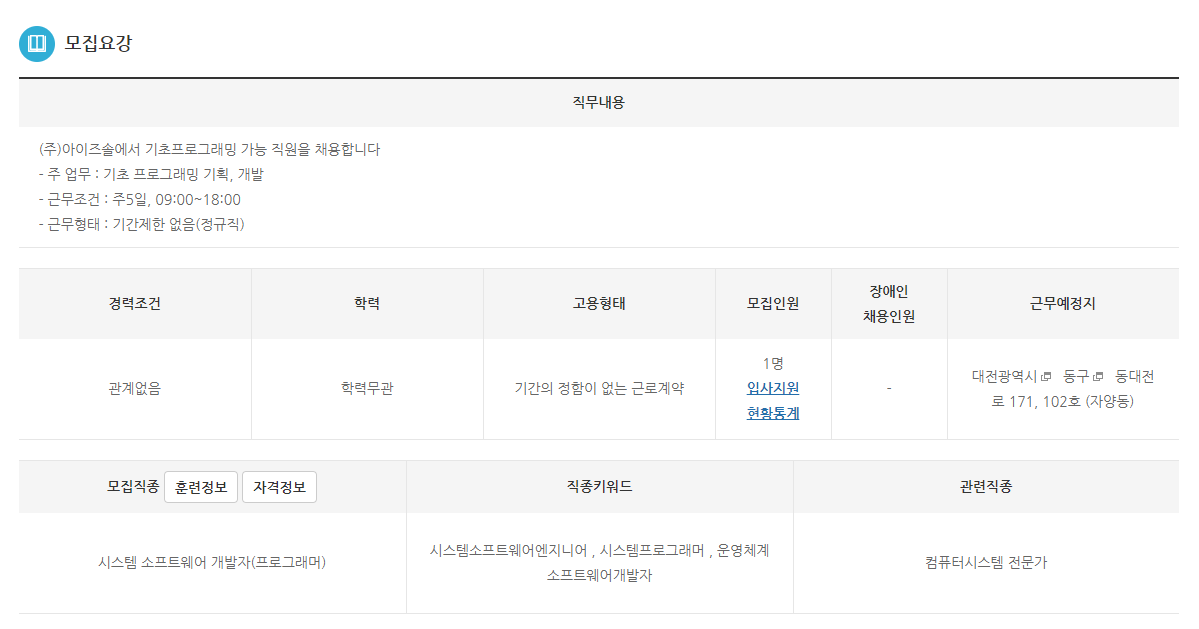Click the external-link icon after 동구
Viewport: 1199px width, 629px height.
[1098, 377]
